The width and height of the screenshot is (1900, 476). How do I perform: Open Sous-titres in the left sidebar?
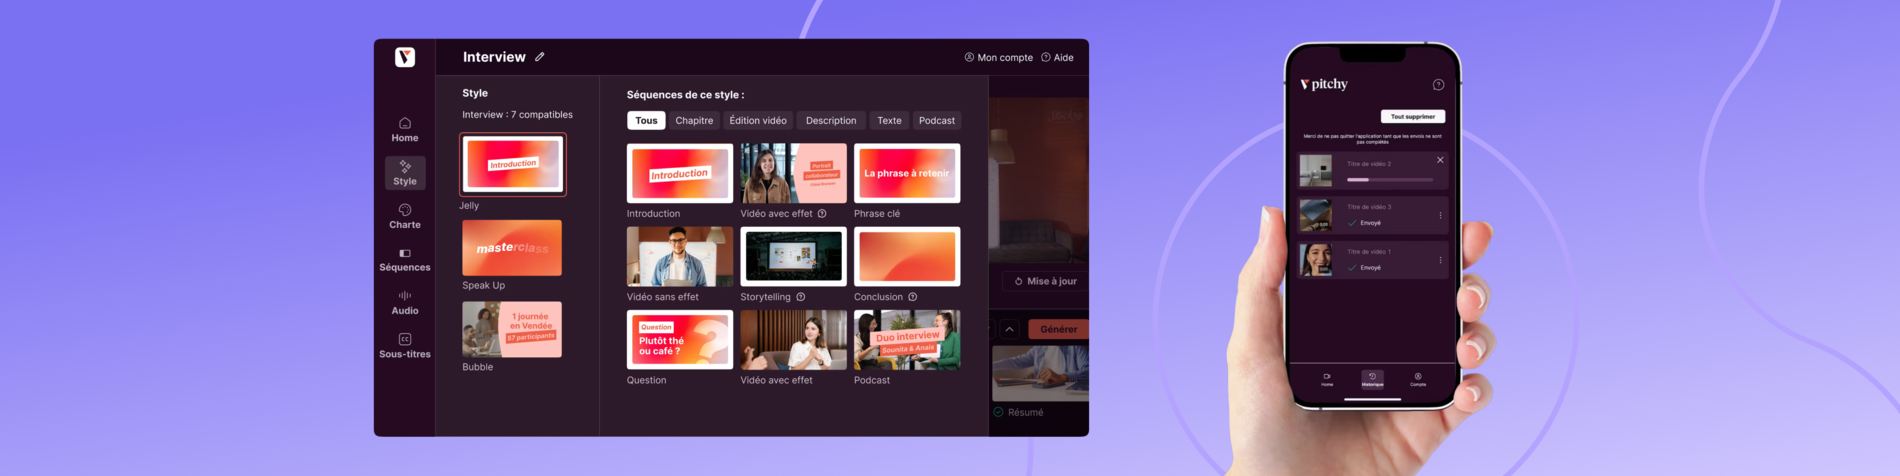[x=405, y=346]
